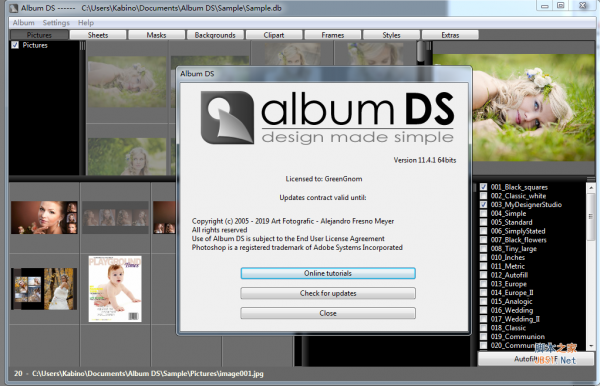Switch to the Sheets tab
This screenshot has height=386, width=600.
point(98,35)
